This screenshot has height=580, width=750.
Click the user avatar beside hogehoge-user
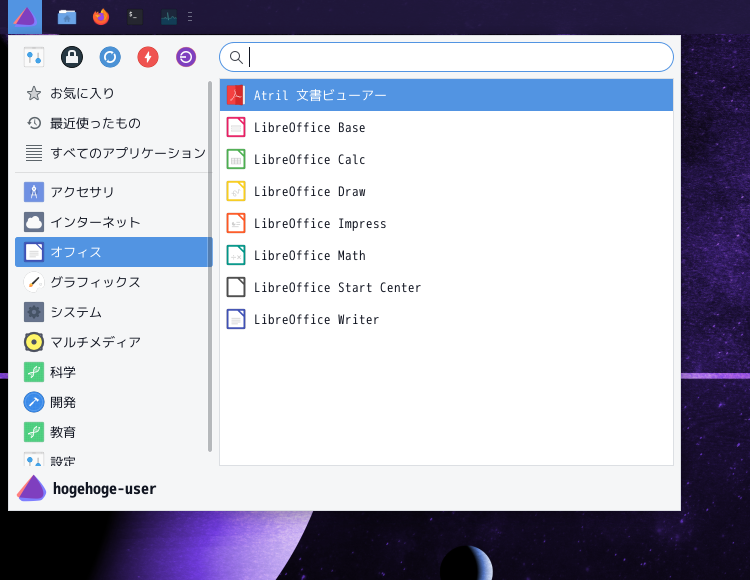(x=32, y=488)
